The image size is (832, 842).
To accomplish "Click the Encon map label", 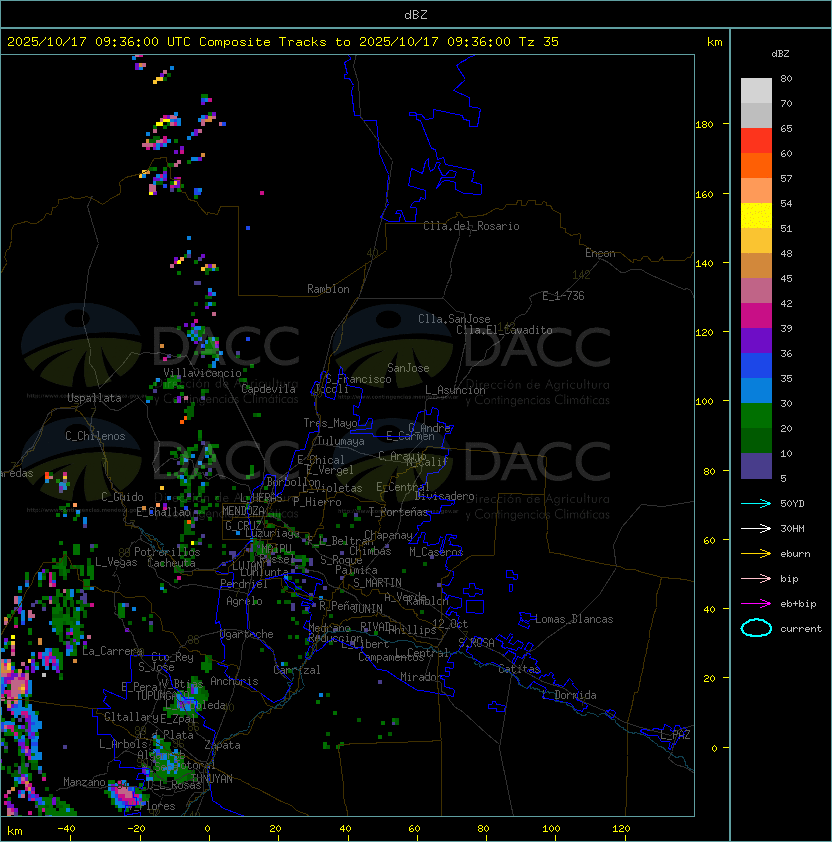I will (x=600, y=253).
